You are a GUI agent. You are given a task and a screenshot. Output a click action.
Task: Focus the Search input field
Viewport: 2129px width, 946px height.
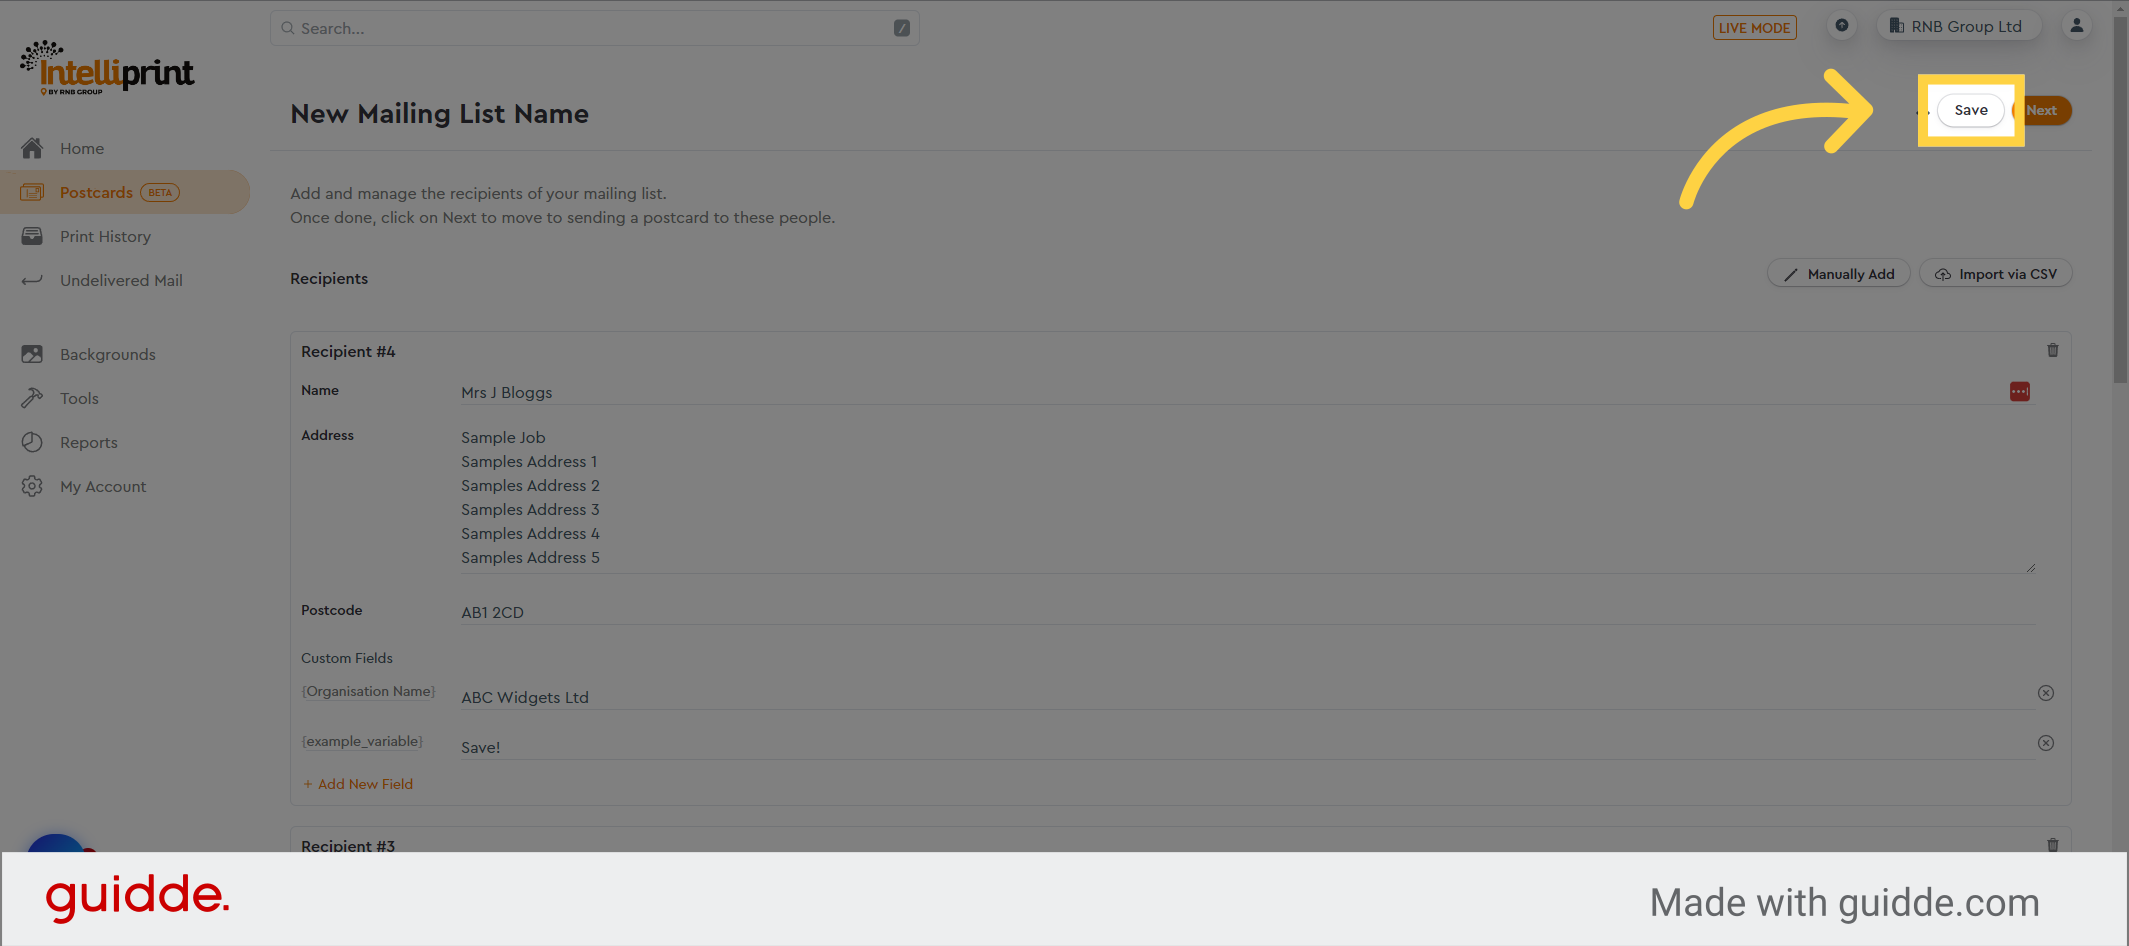[594, 28]
